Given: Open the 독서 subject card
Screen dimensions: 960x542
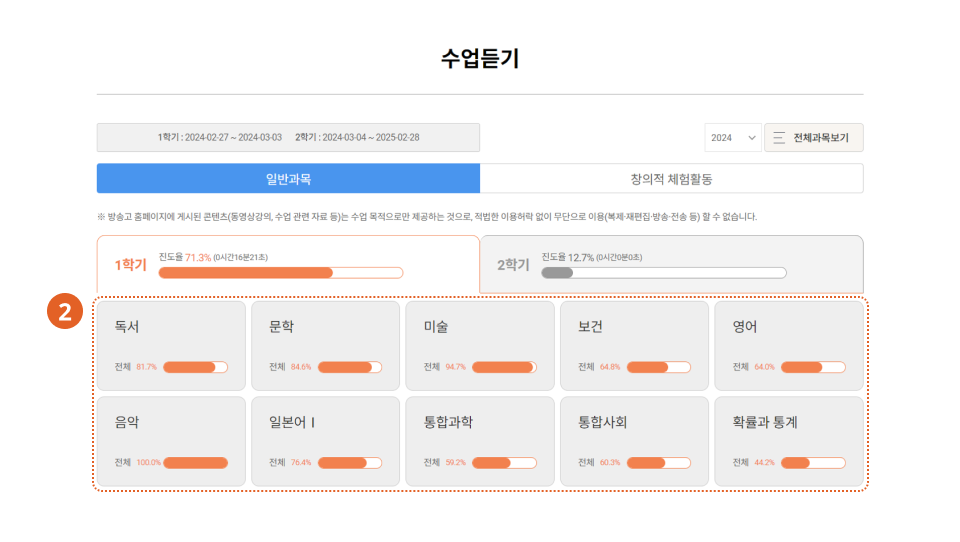Looking at the screenshot, I should (171, 346).
